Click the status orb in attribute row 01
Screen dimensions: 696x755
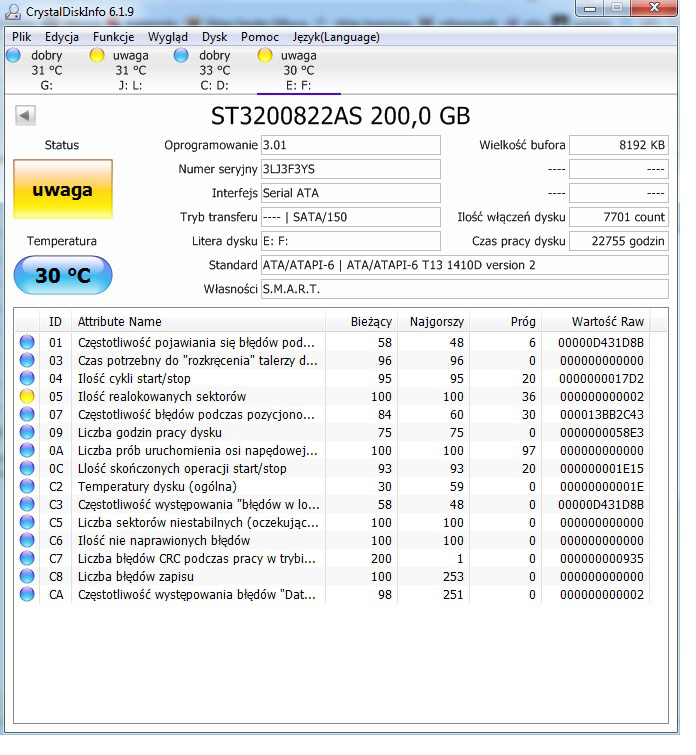pyautogui.click(x=27, y=342)
